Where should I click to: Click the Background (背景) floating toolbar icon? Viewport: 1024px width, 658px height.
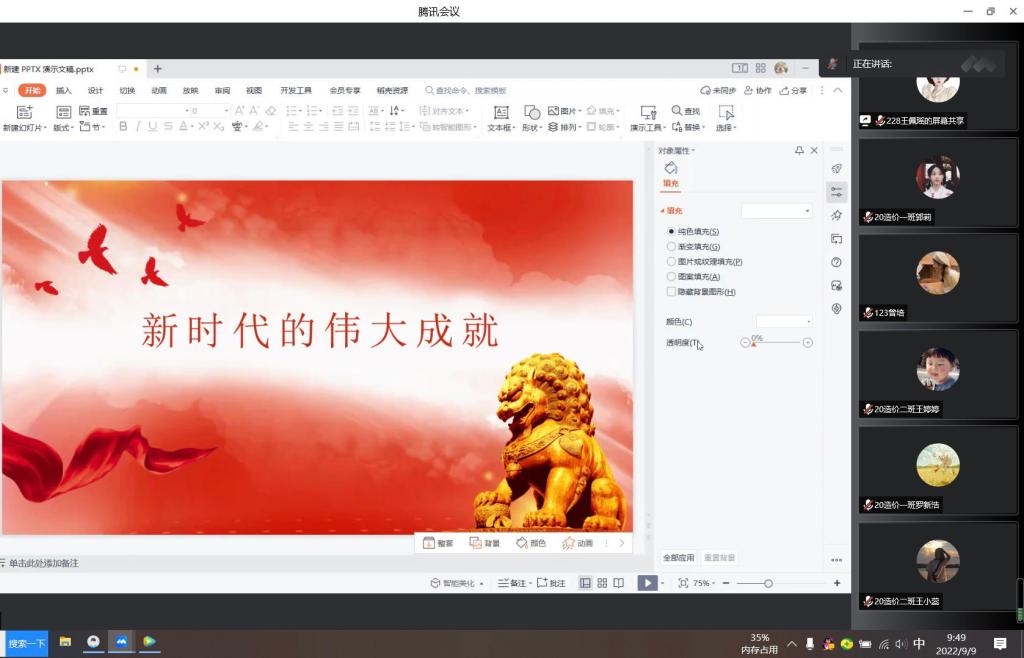tap(484, 543)
